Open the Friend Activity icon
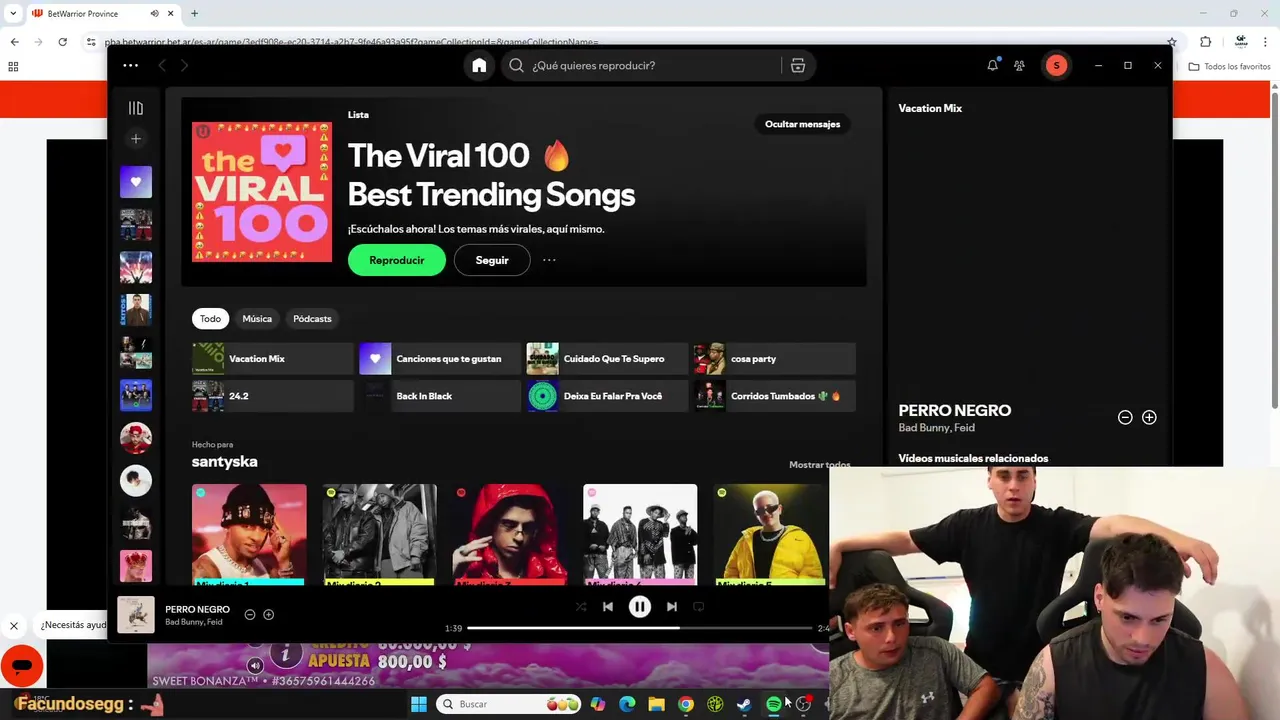The image size is (1280, 720). (1019, 65)
